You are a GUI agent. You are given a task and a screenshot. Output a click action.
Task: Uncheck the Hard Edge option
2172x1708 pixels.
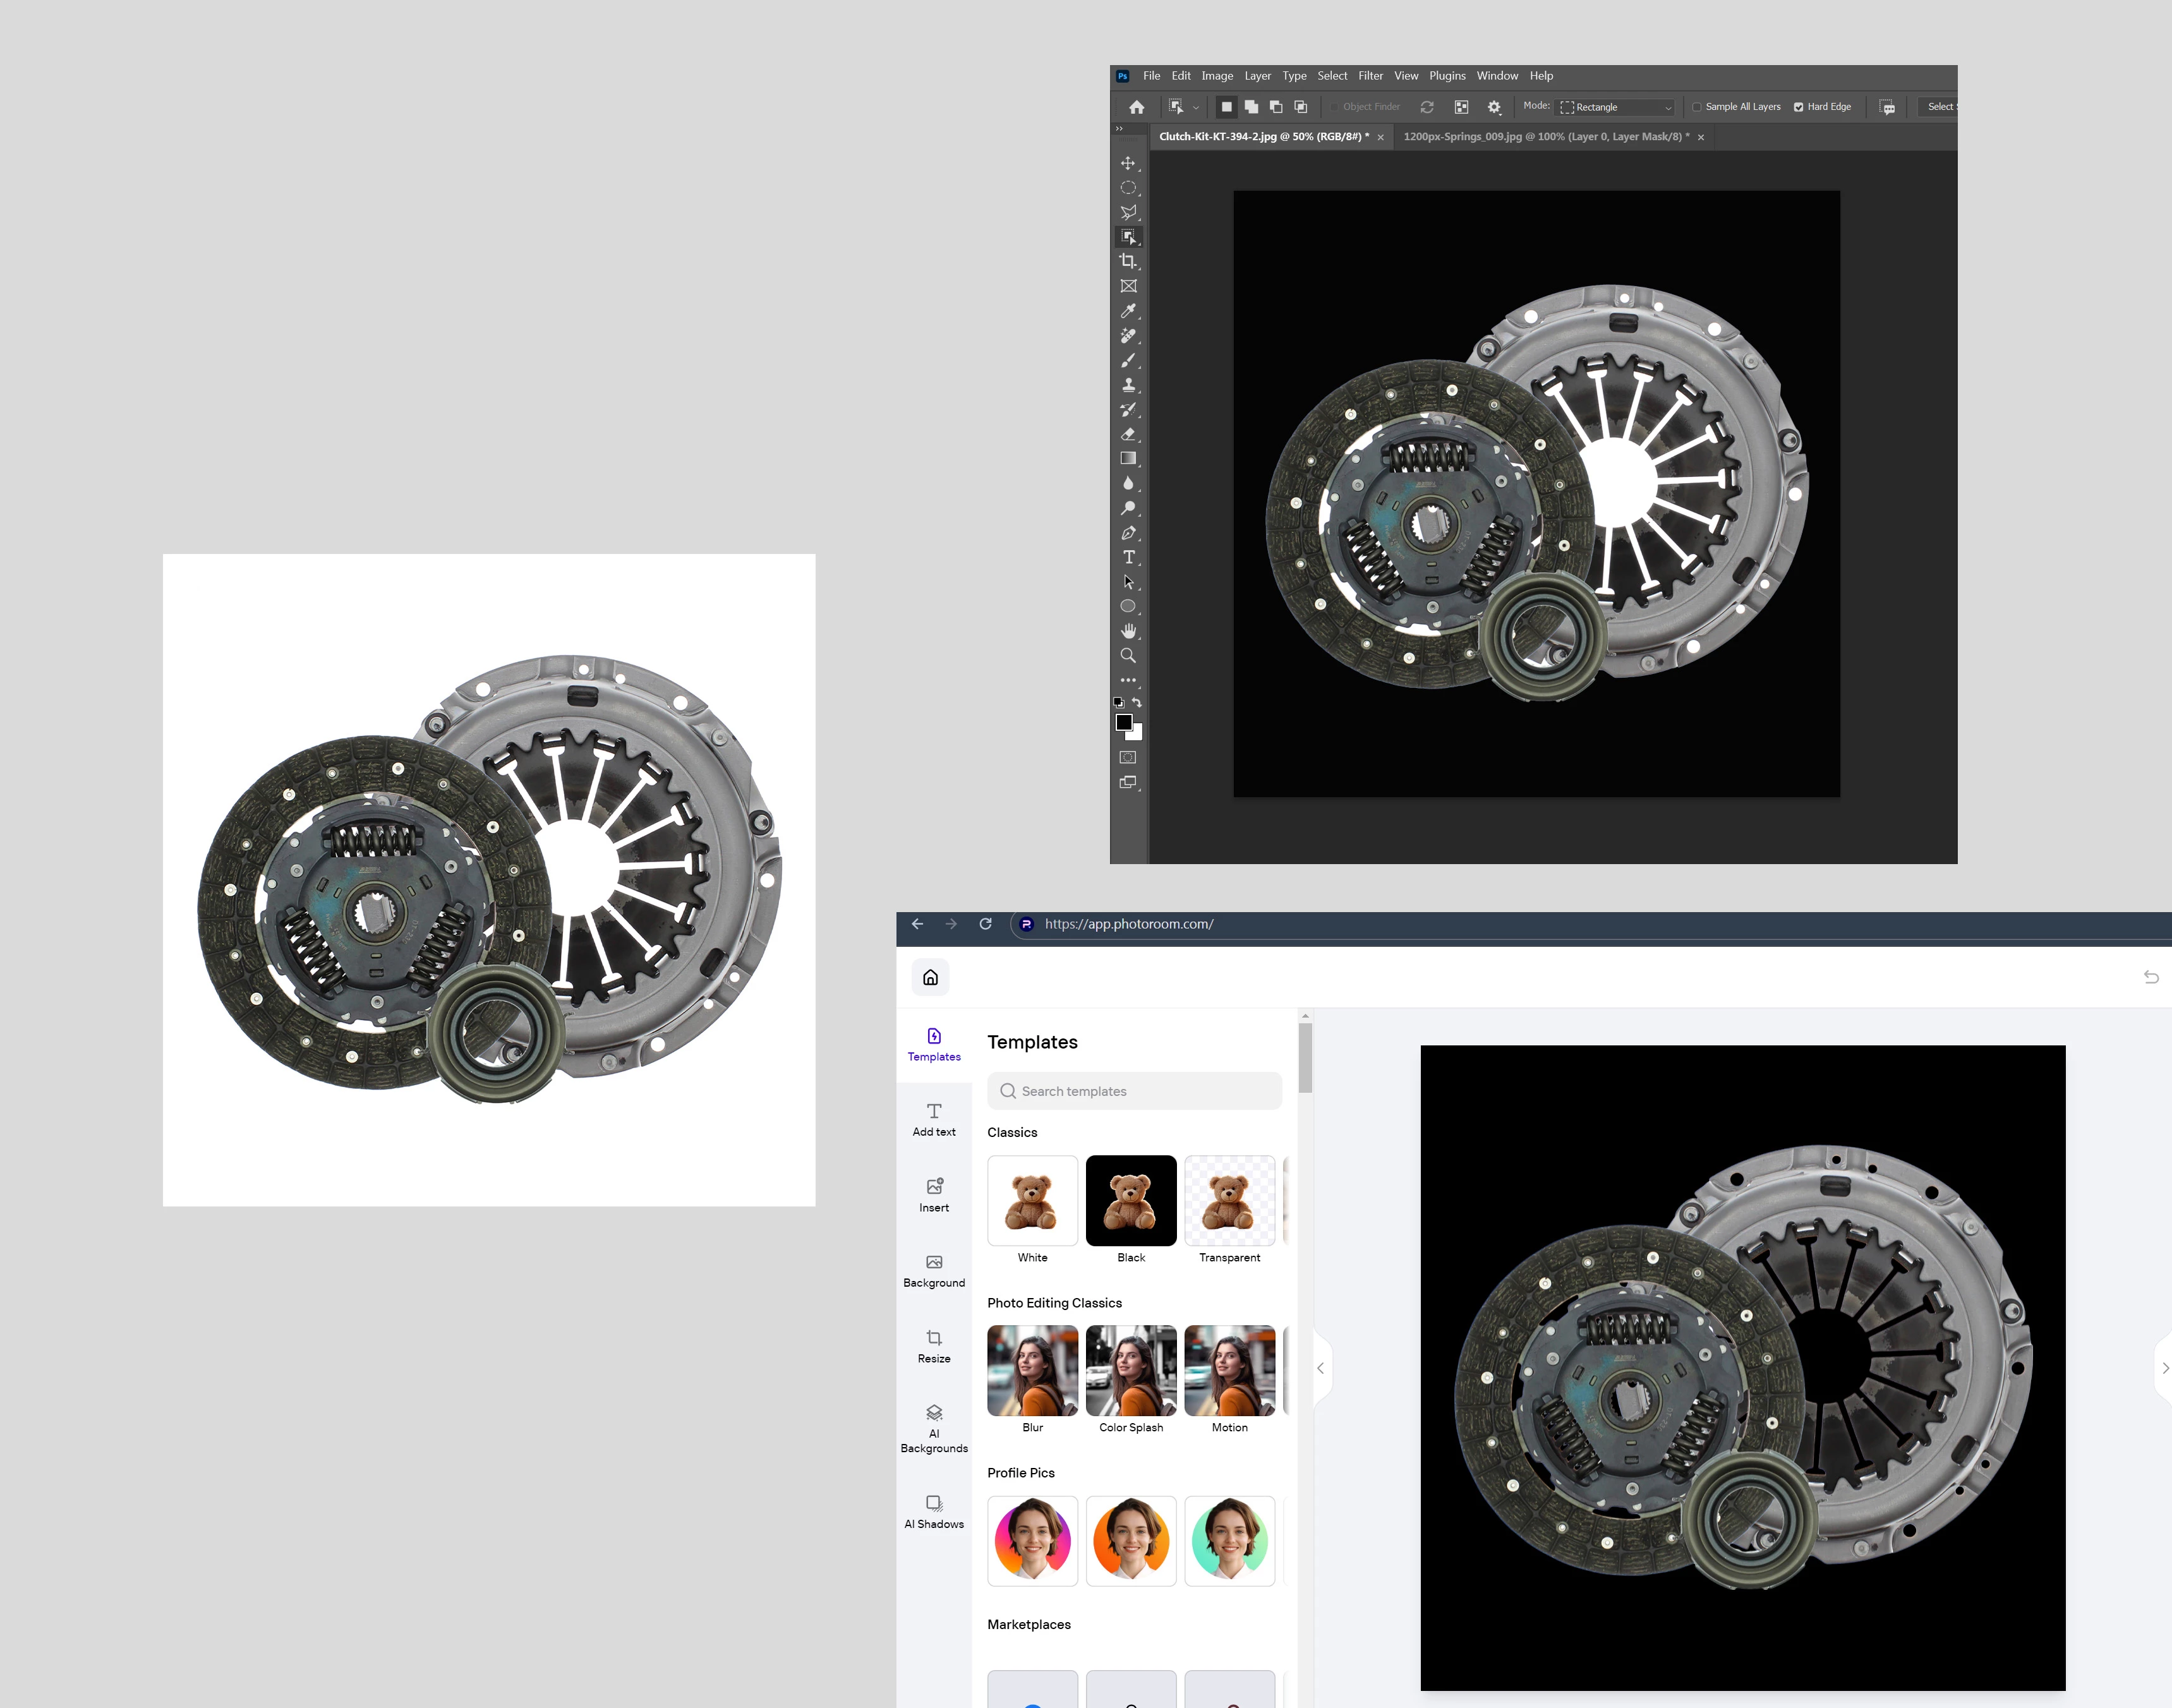coord(1798,107)
